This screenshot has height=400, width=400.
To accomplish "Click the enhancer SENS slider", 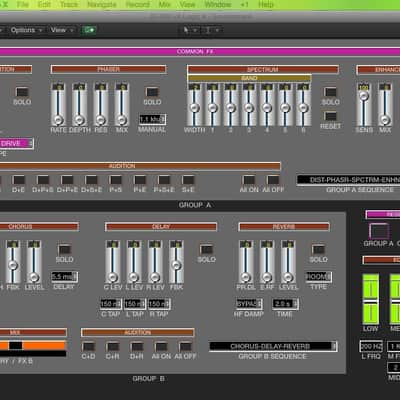I will pyautogui.click(x=364, y=104).
